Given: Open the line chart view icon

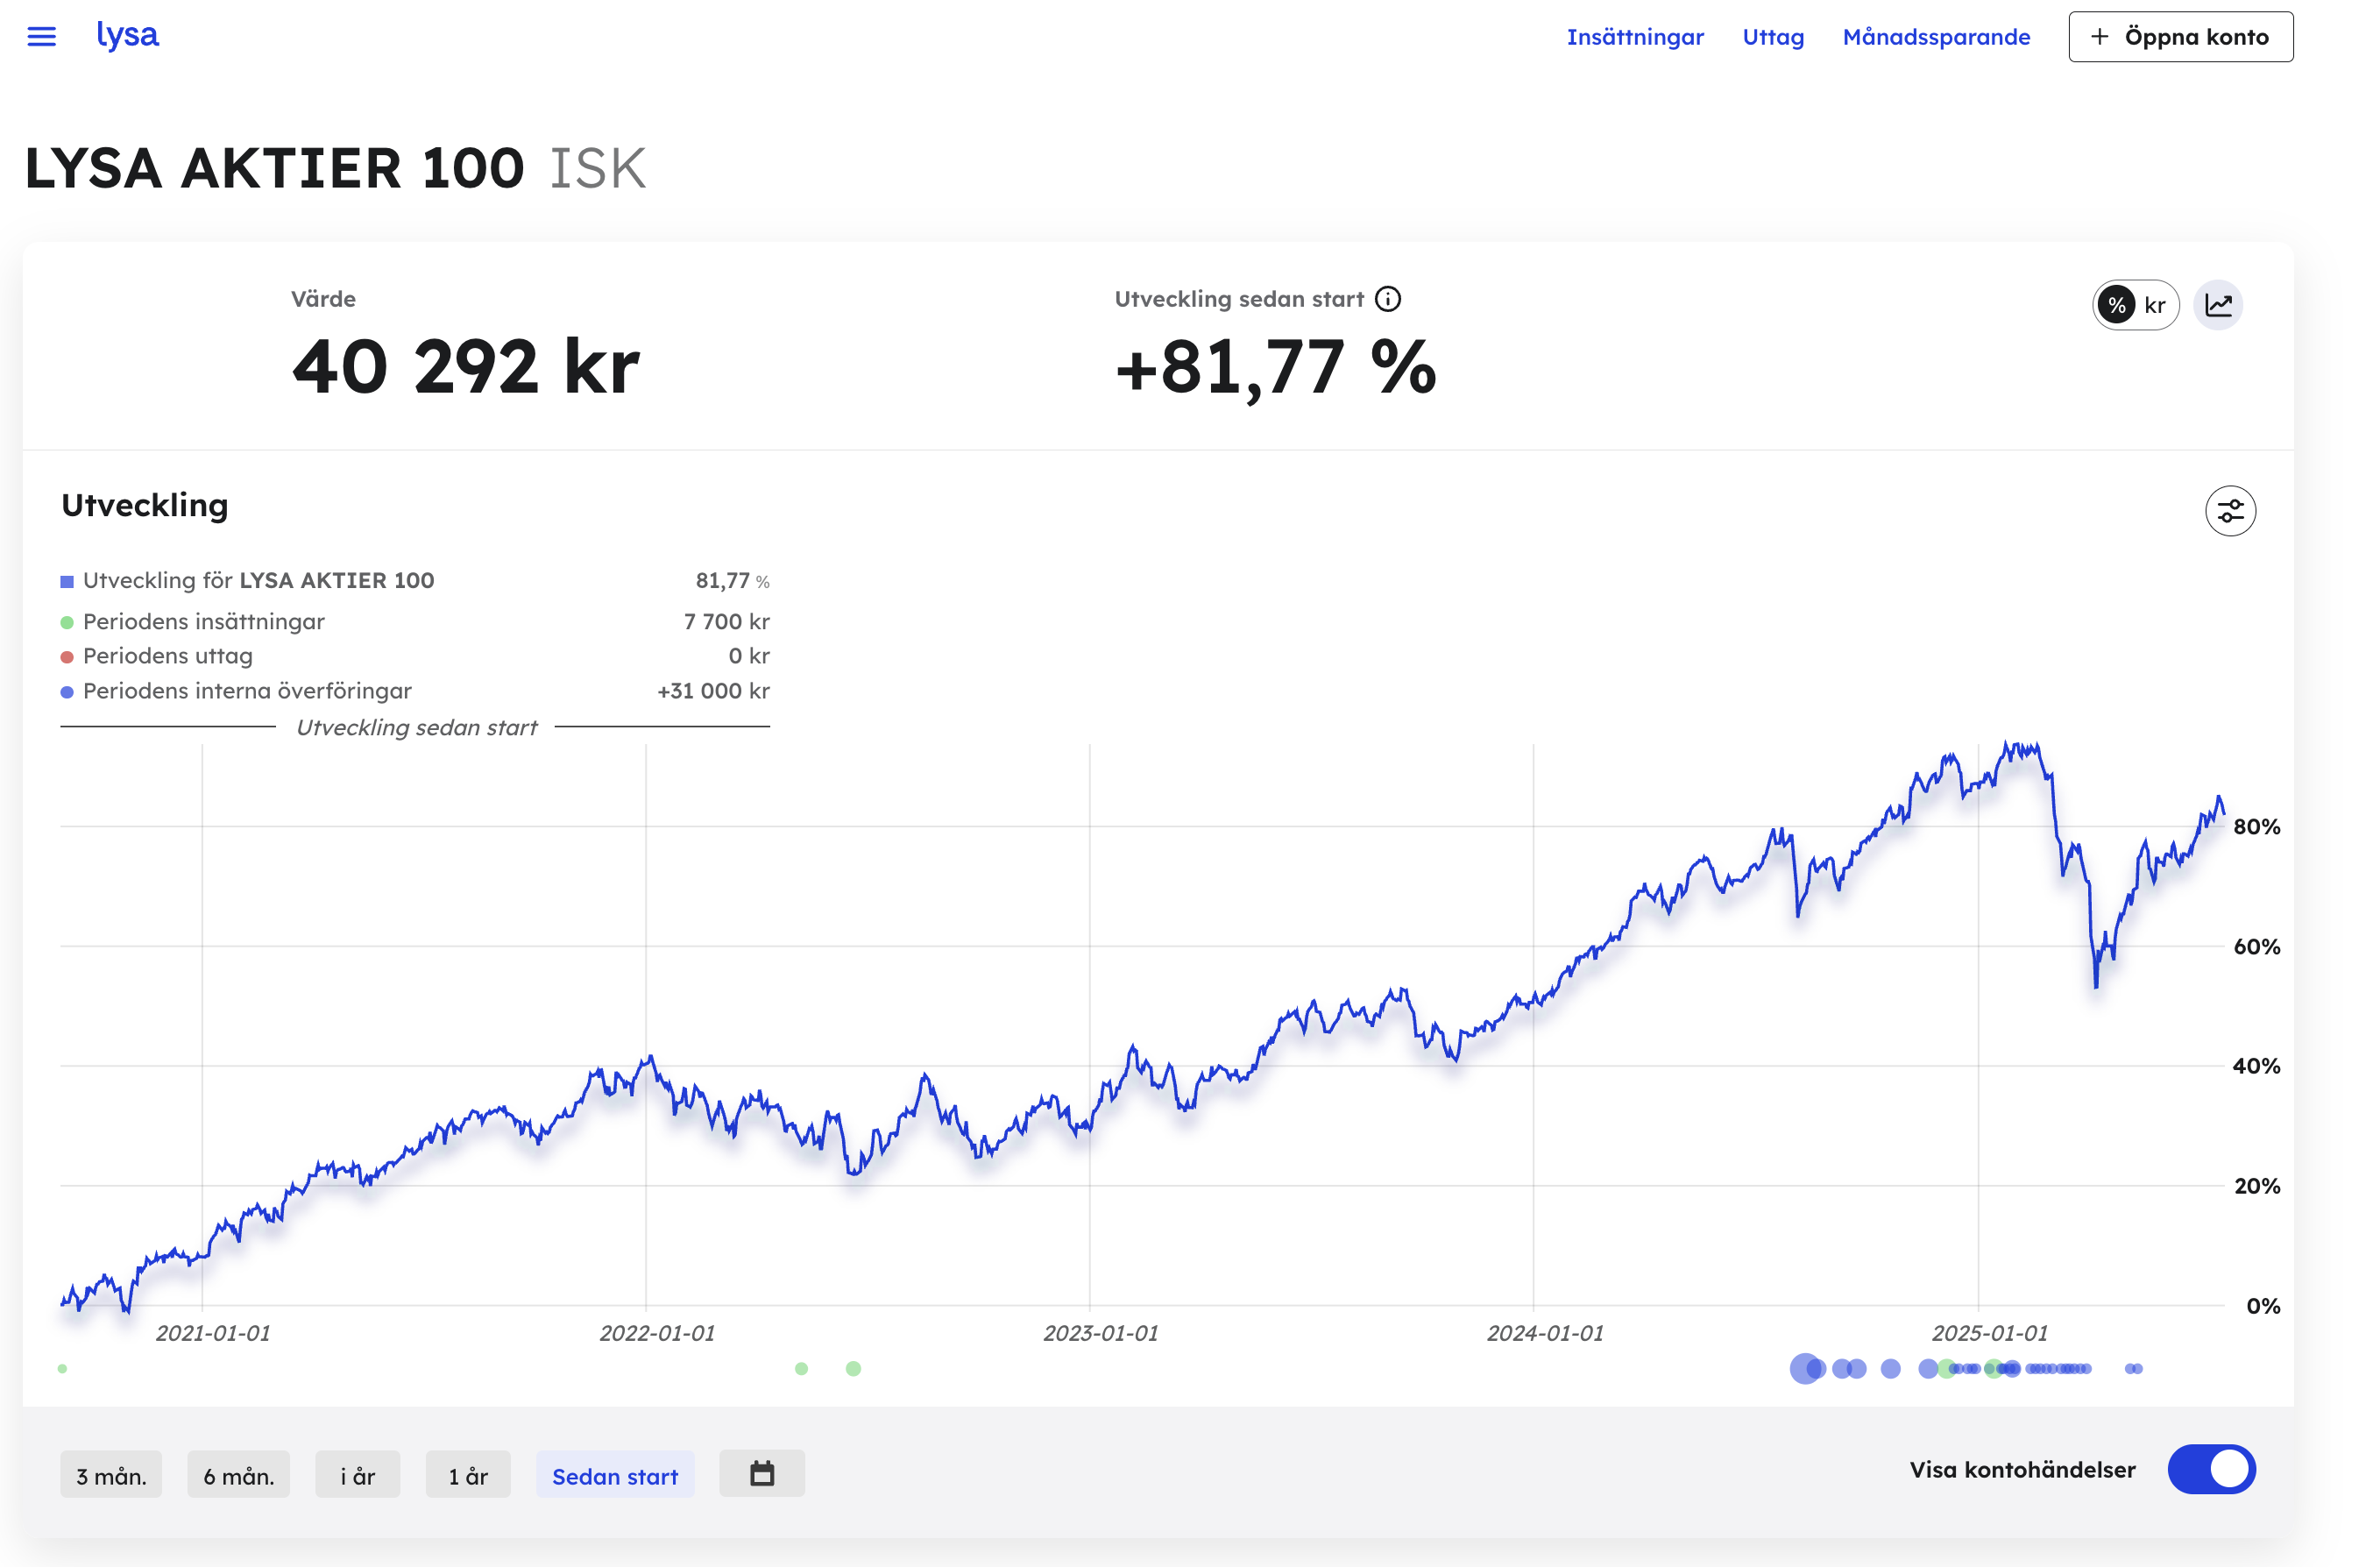Looking at the screenshot, I should pos(2218,305).
